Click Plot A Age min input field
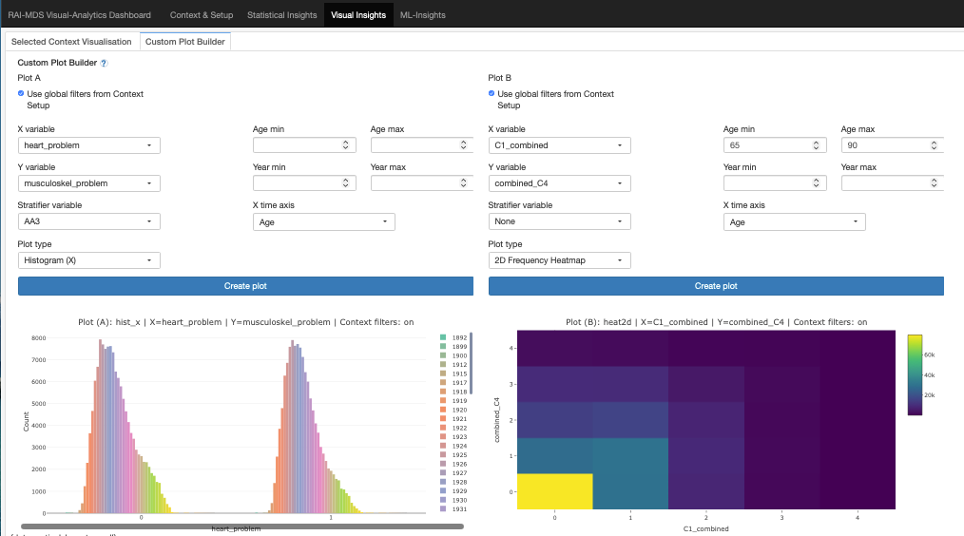The image size is (964, 536). tap(304, 146)
